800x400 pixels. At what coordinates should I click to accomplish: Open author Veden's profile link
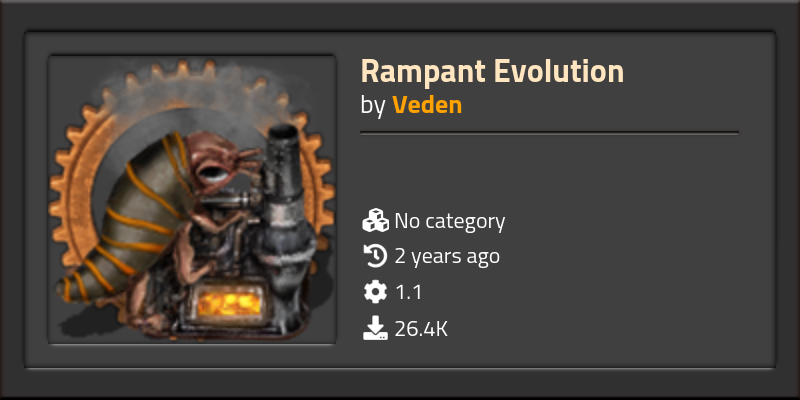click(427, 106)
